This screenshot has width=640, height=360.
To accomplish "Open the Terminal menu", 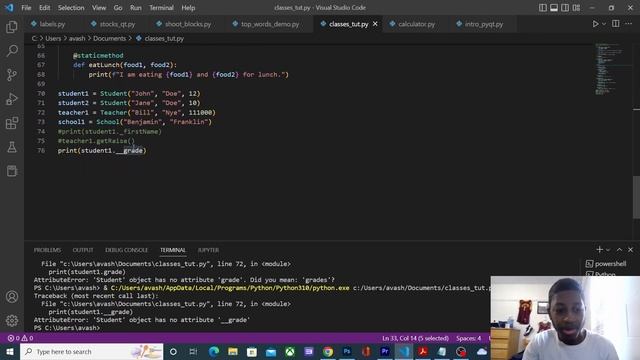I will [x=161, y=8].
